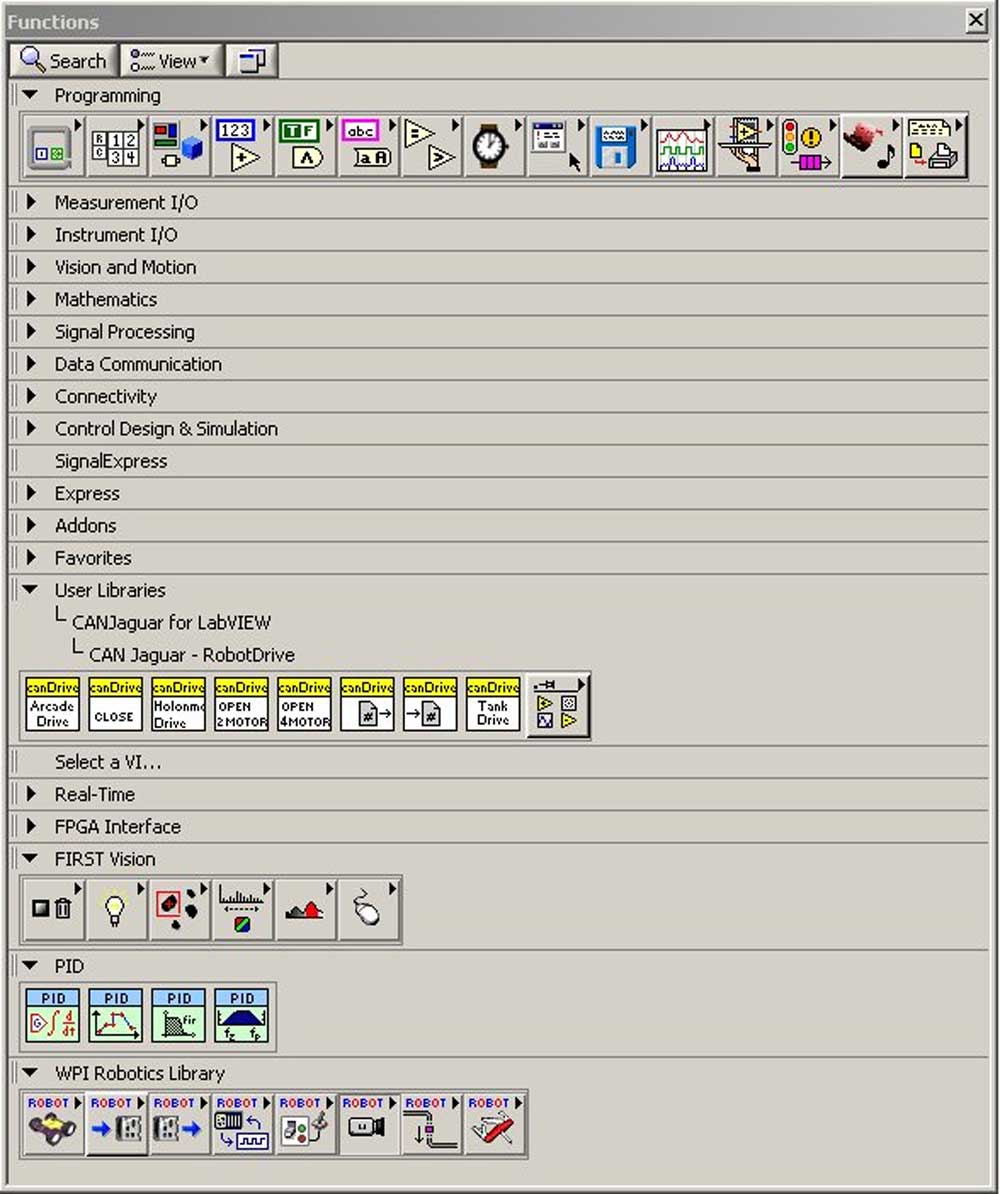Select the canDrive Holonomic Drive VI

coord(178,704)
